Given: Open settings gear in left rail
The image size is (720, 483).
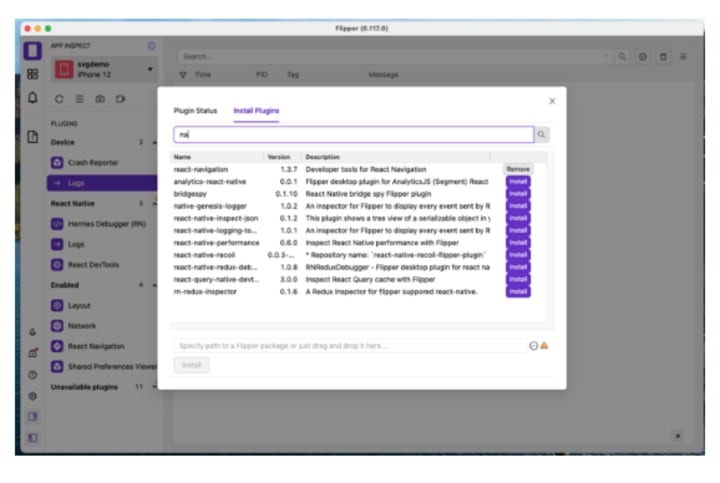Looking at the screenshot, I should (x=33, y=396).
